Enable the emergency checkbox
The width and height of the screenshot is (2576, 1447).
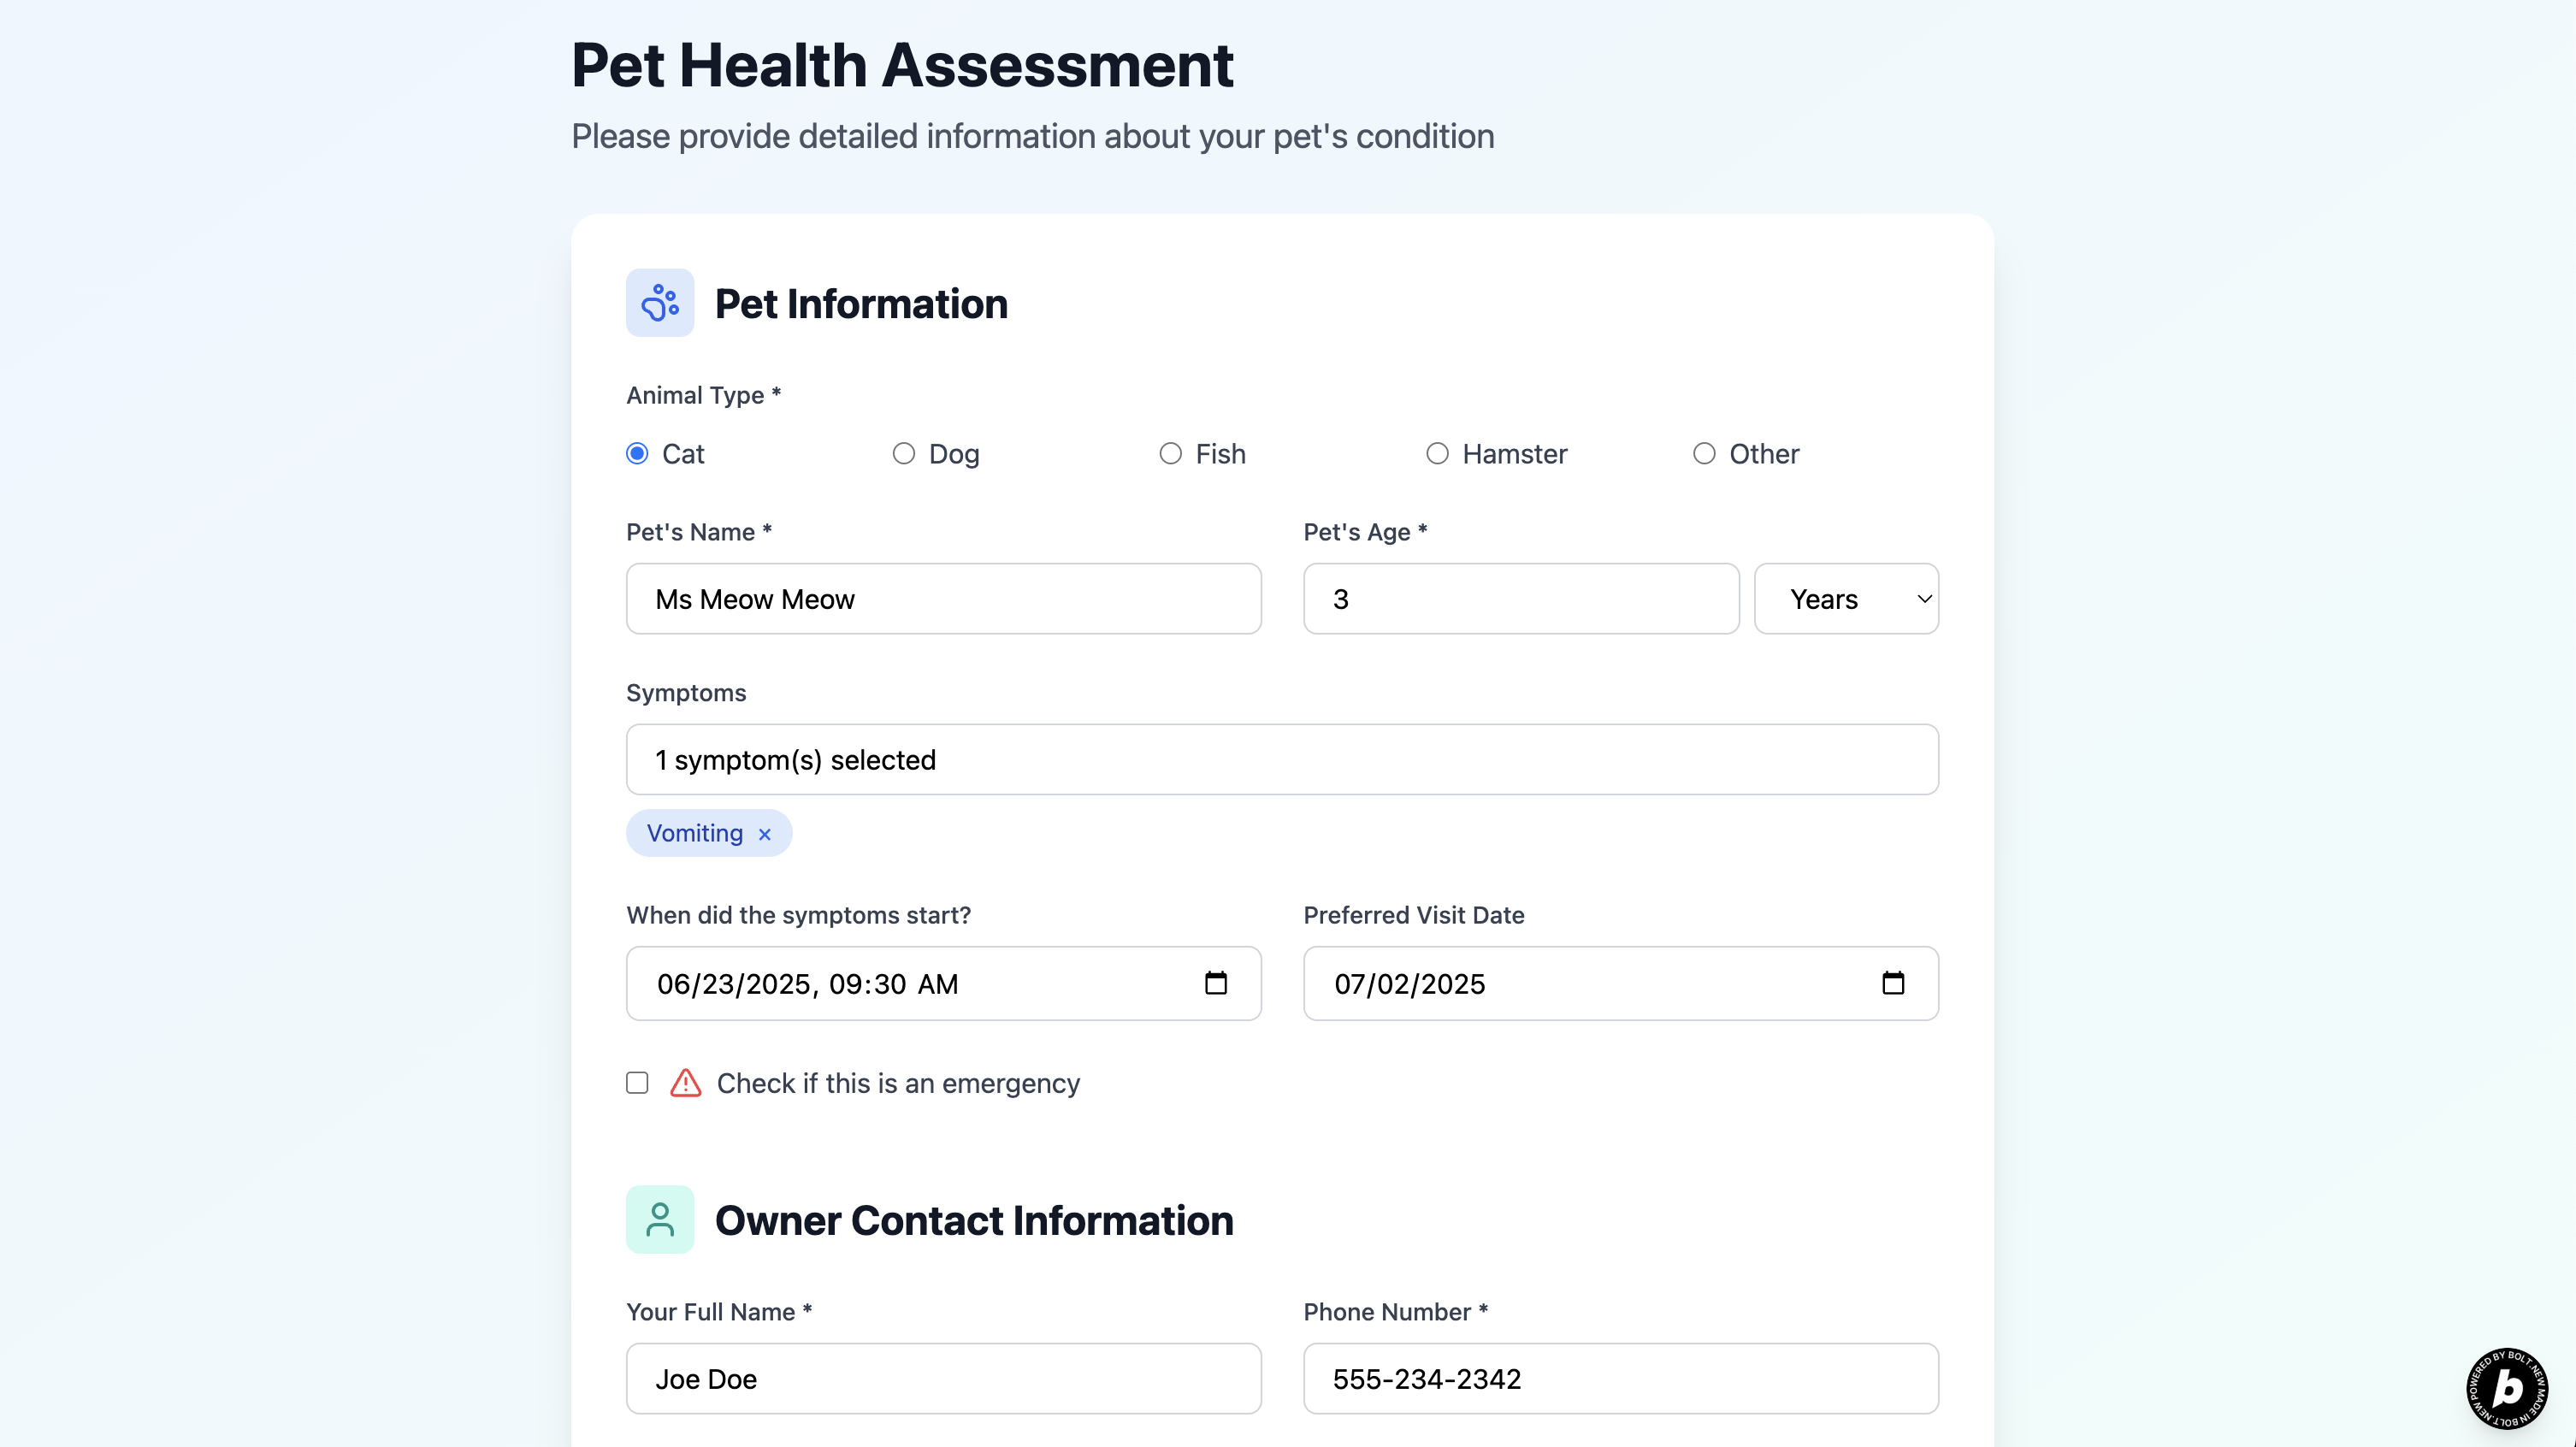(637, 1083)
